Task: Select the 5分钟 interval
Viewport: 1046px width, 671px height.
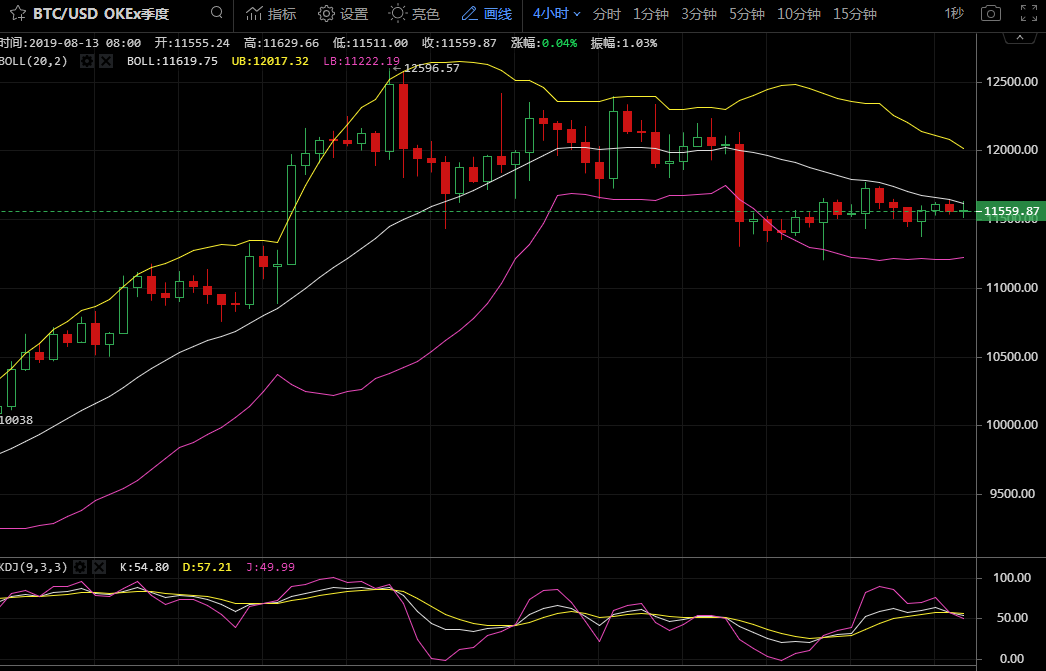Action: 746,13
